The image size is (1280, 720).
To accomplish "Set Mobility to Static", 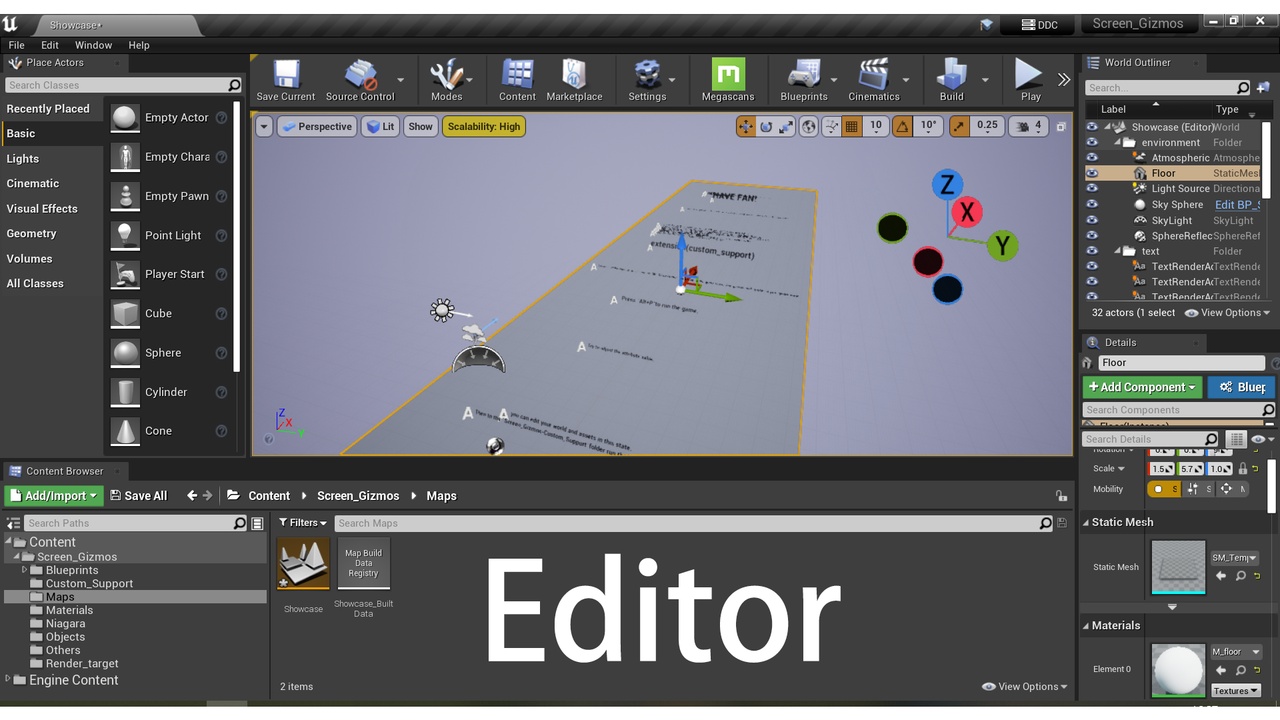I will [1163, 489].
